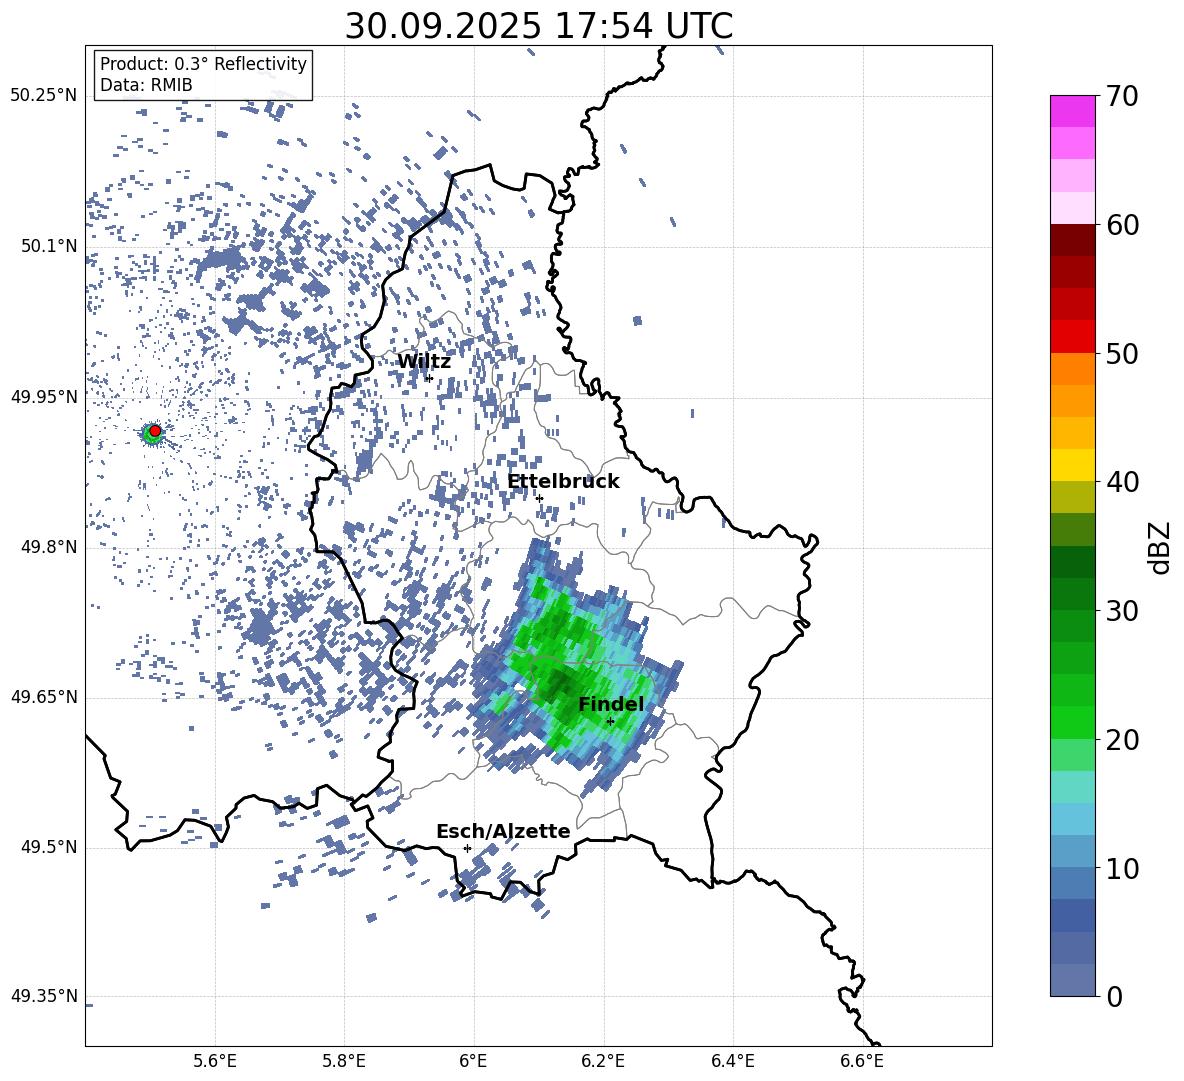Image resolution: width=1184 pixels, height=1081 pixels.
Task: Click the 49.35°N latitude label
Action: (x=44, y=996)
